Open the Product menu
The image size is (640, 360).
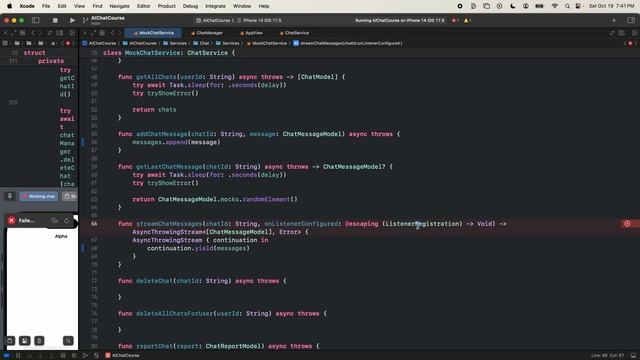point(167,6)
